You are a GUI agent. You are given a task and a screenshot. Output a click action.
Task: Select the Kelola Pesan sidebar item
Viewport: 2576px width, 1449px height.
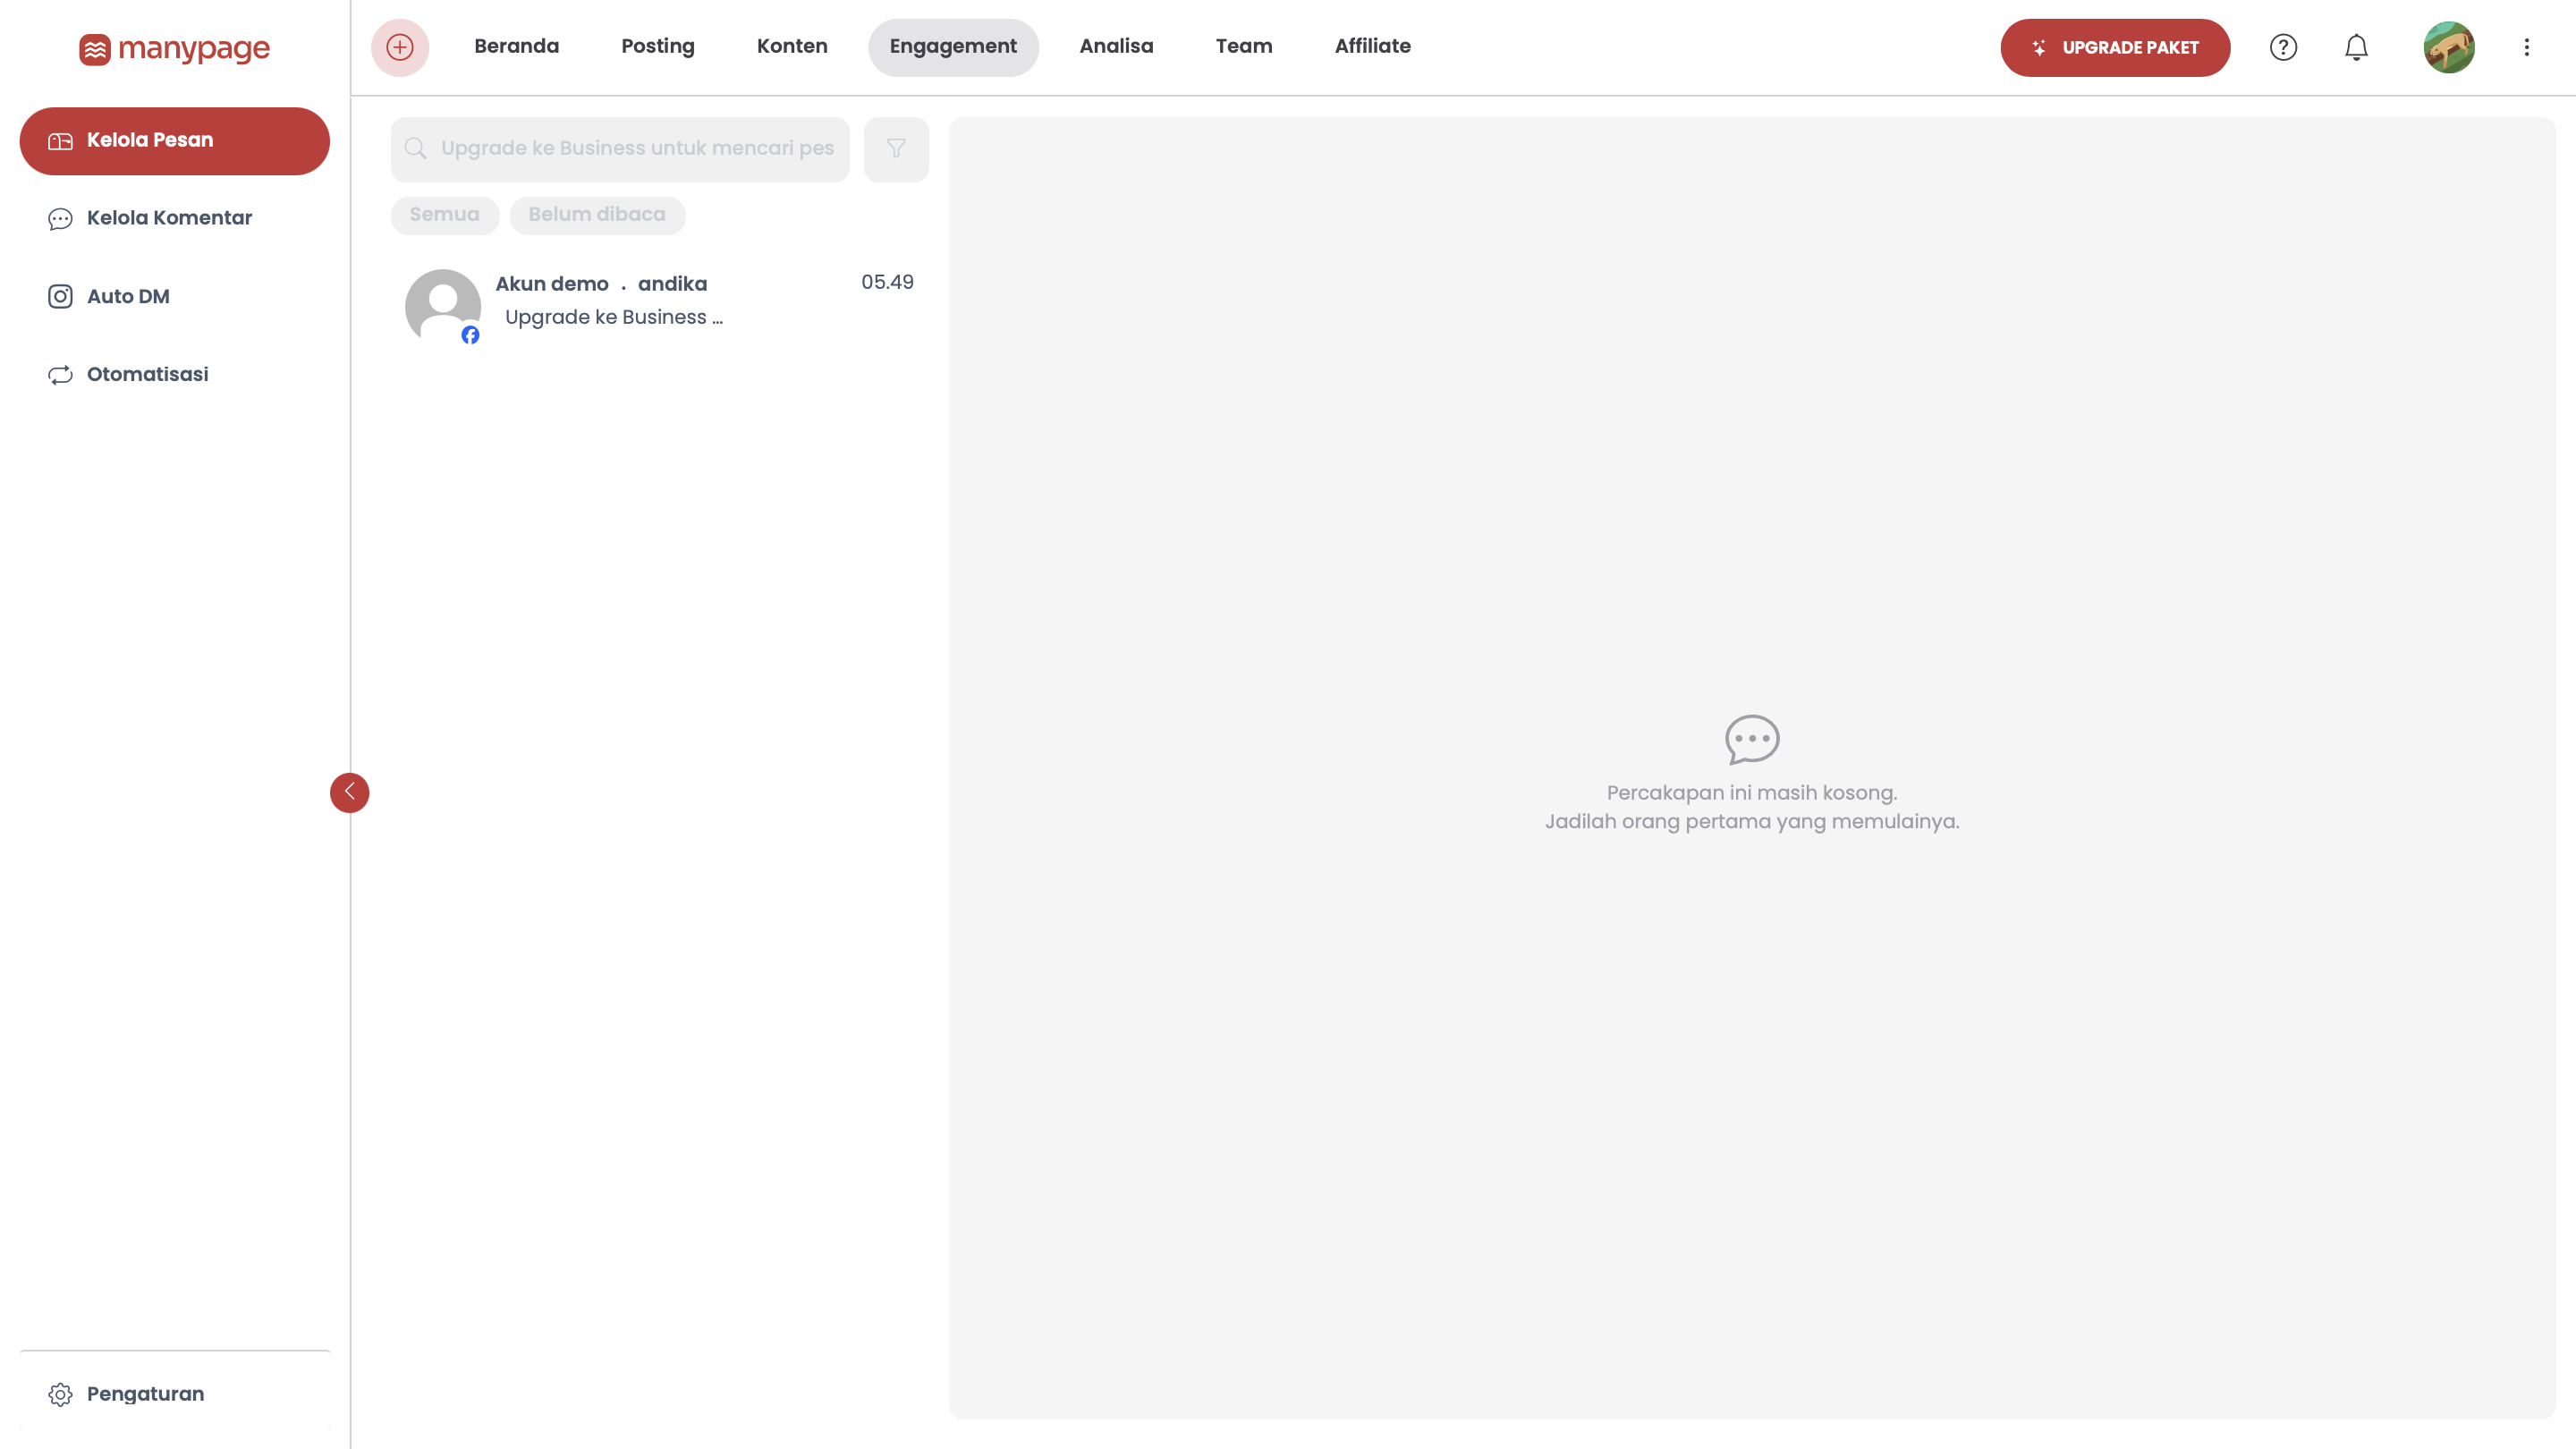click(174, 141)
